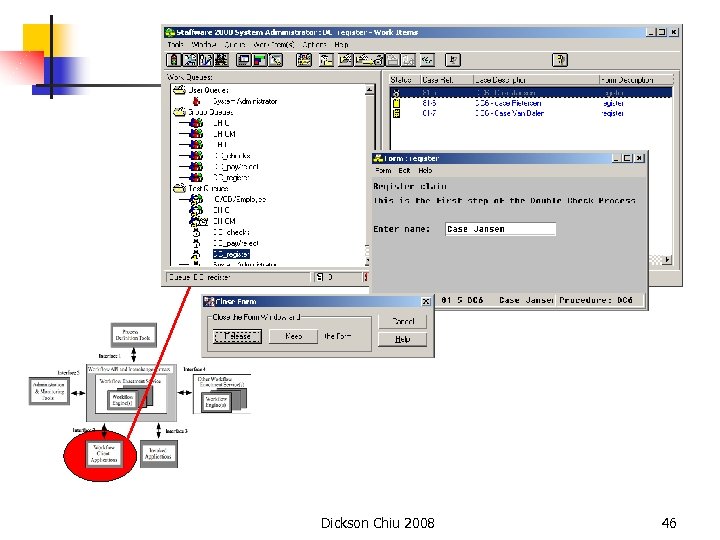Image resolution: width=720 pixels, height=540 pixels.
Task: Select the highlighted Case Jansen work item row
Action: click(x=531, y=93)
